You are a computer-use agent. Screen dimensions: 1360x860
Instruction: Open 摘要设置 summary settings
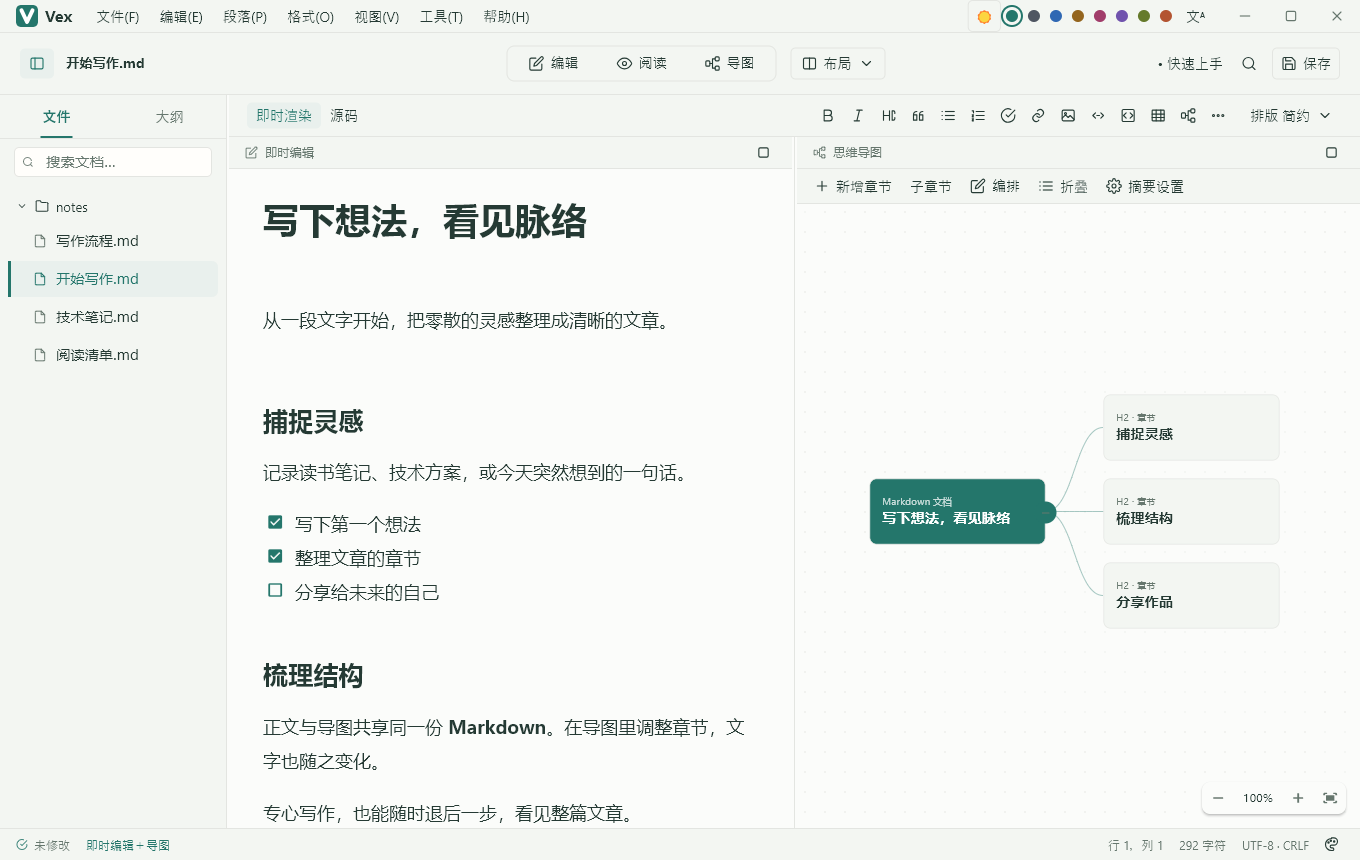coord(1145,186)
